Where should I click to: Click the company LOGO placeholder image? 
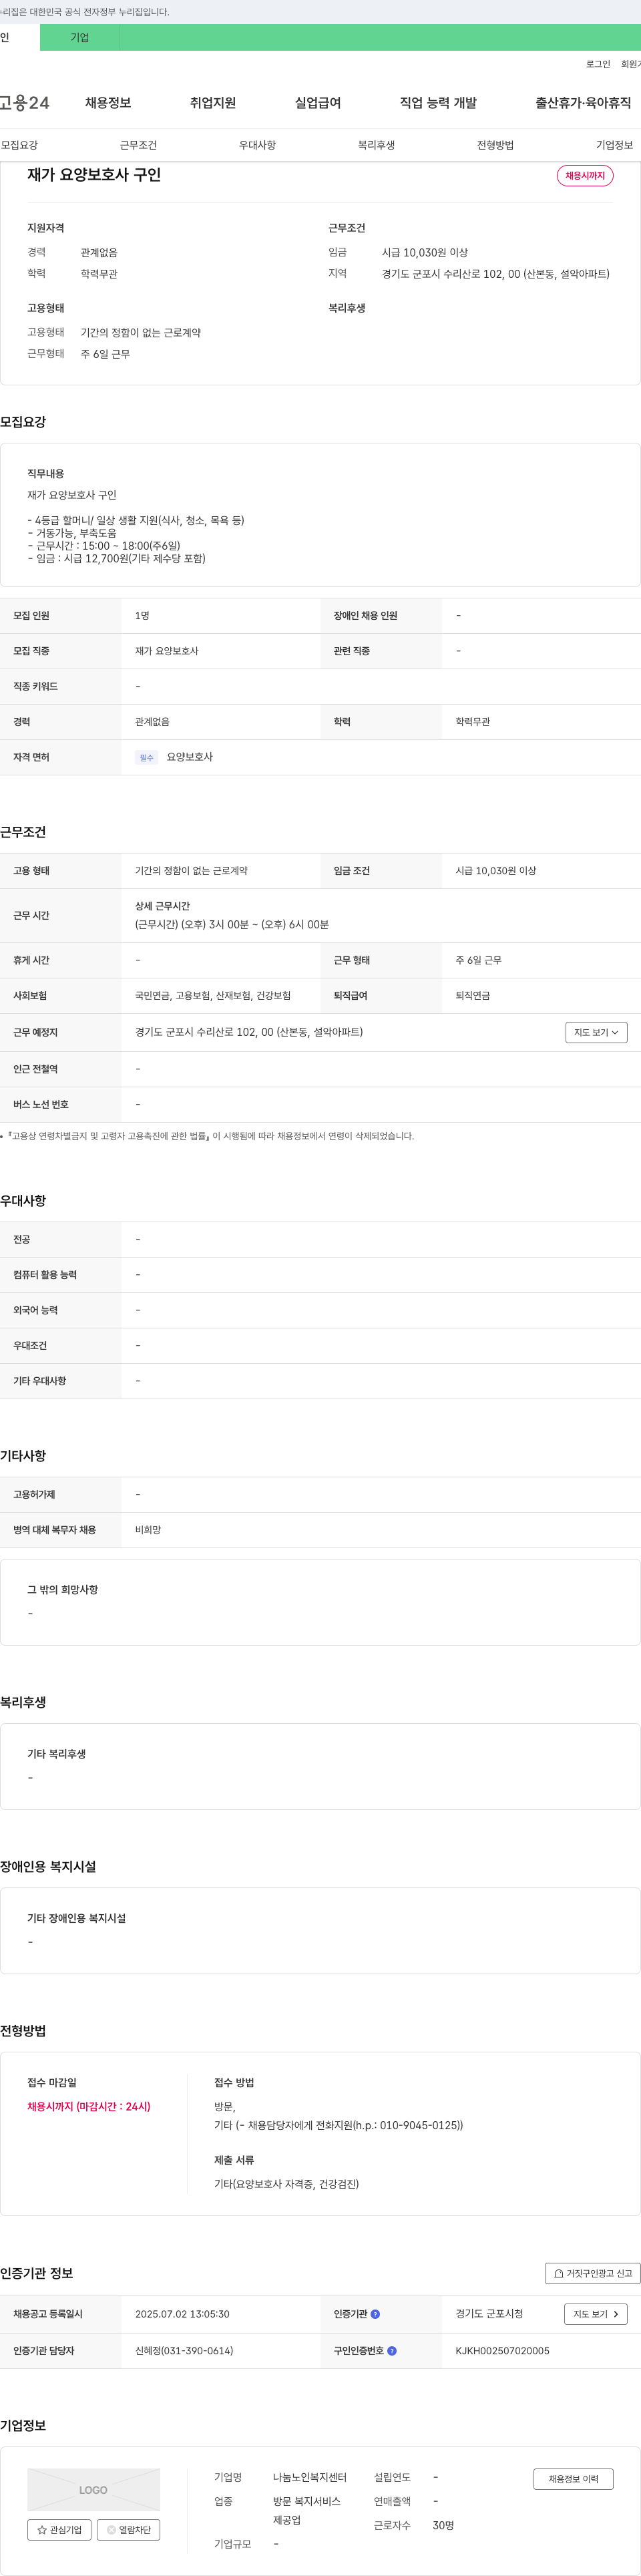(93, 2490)
